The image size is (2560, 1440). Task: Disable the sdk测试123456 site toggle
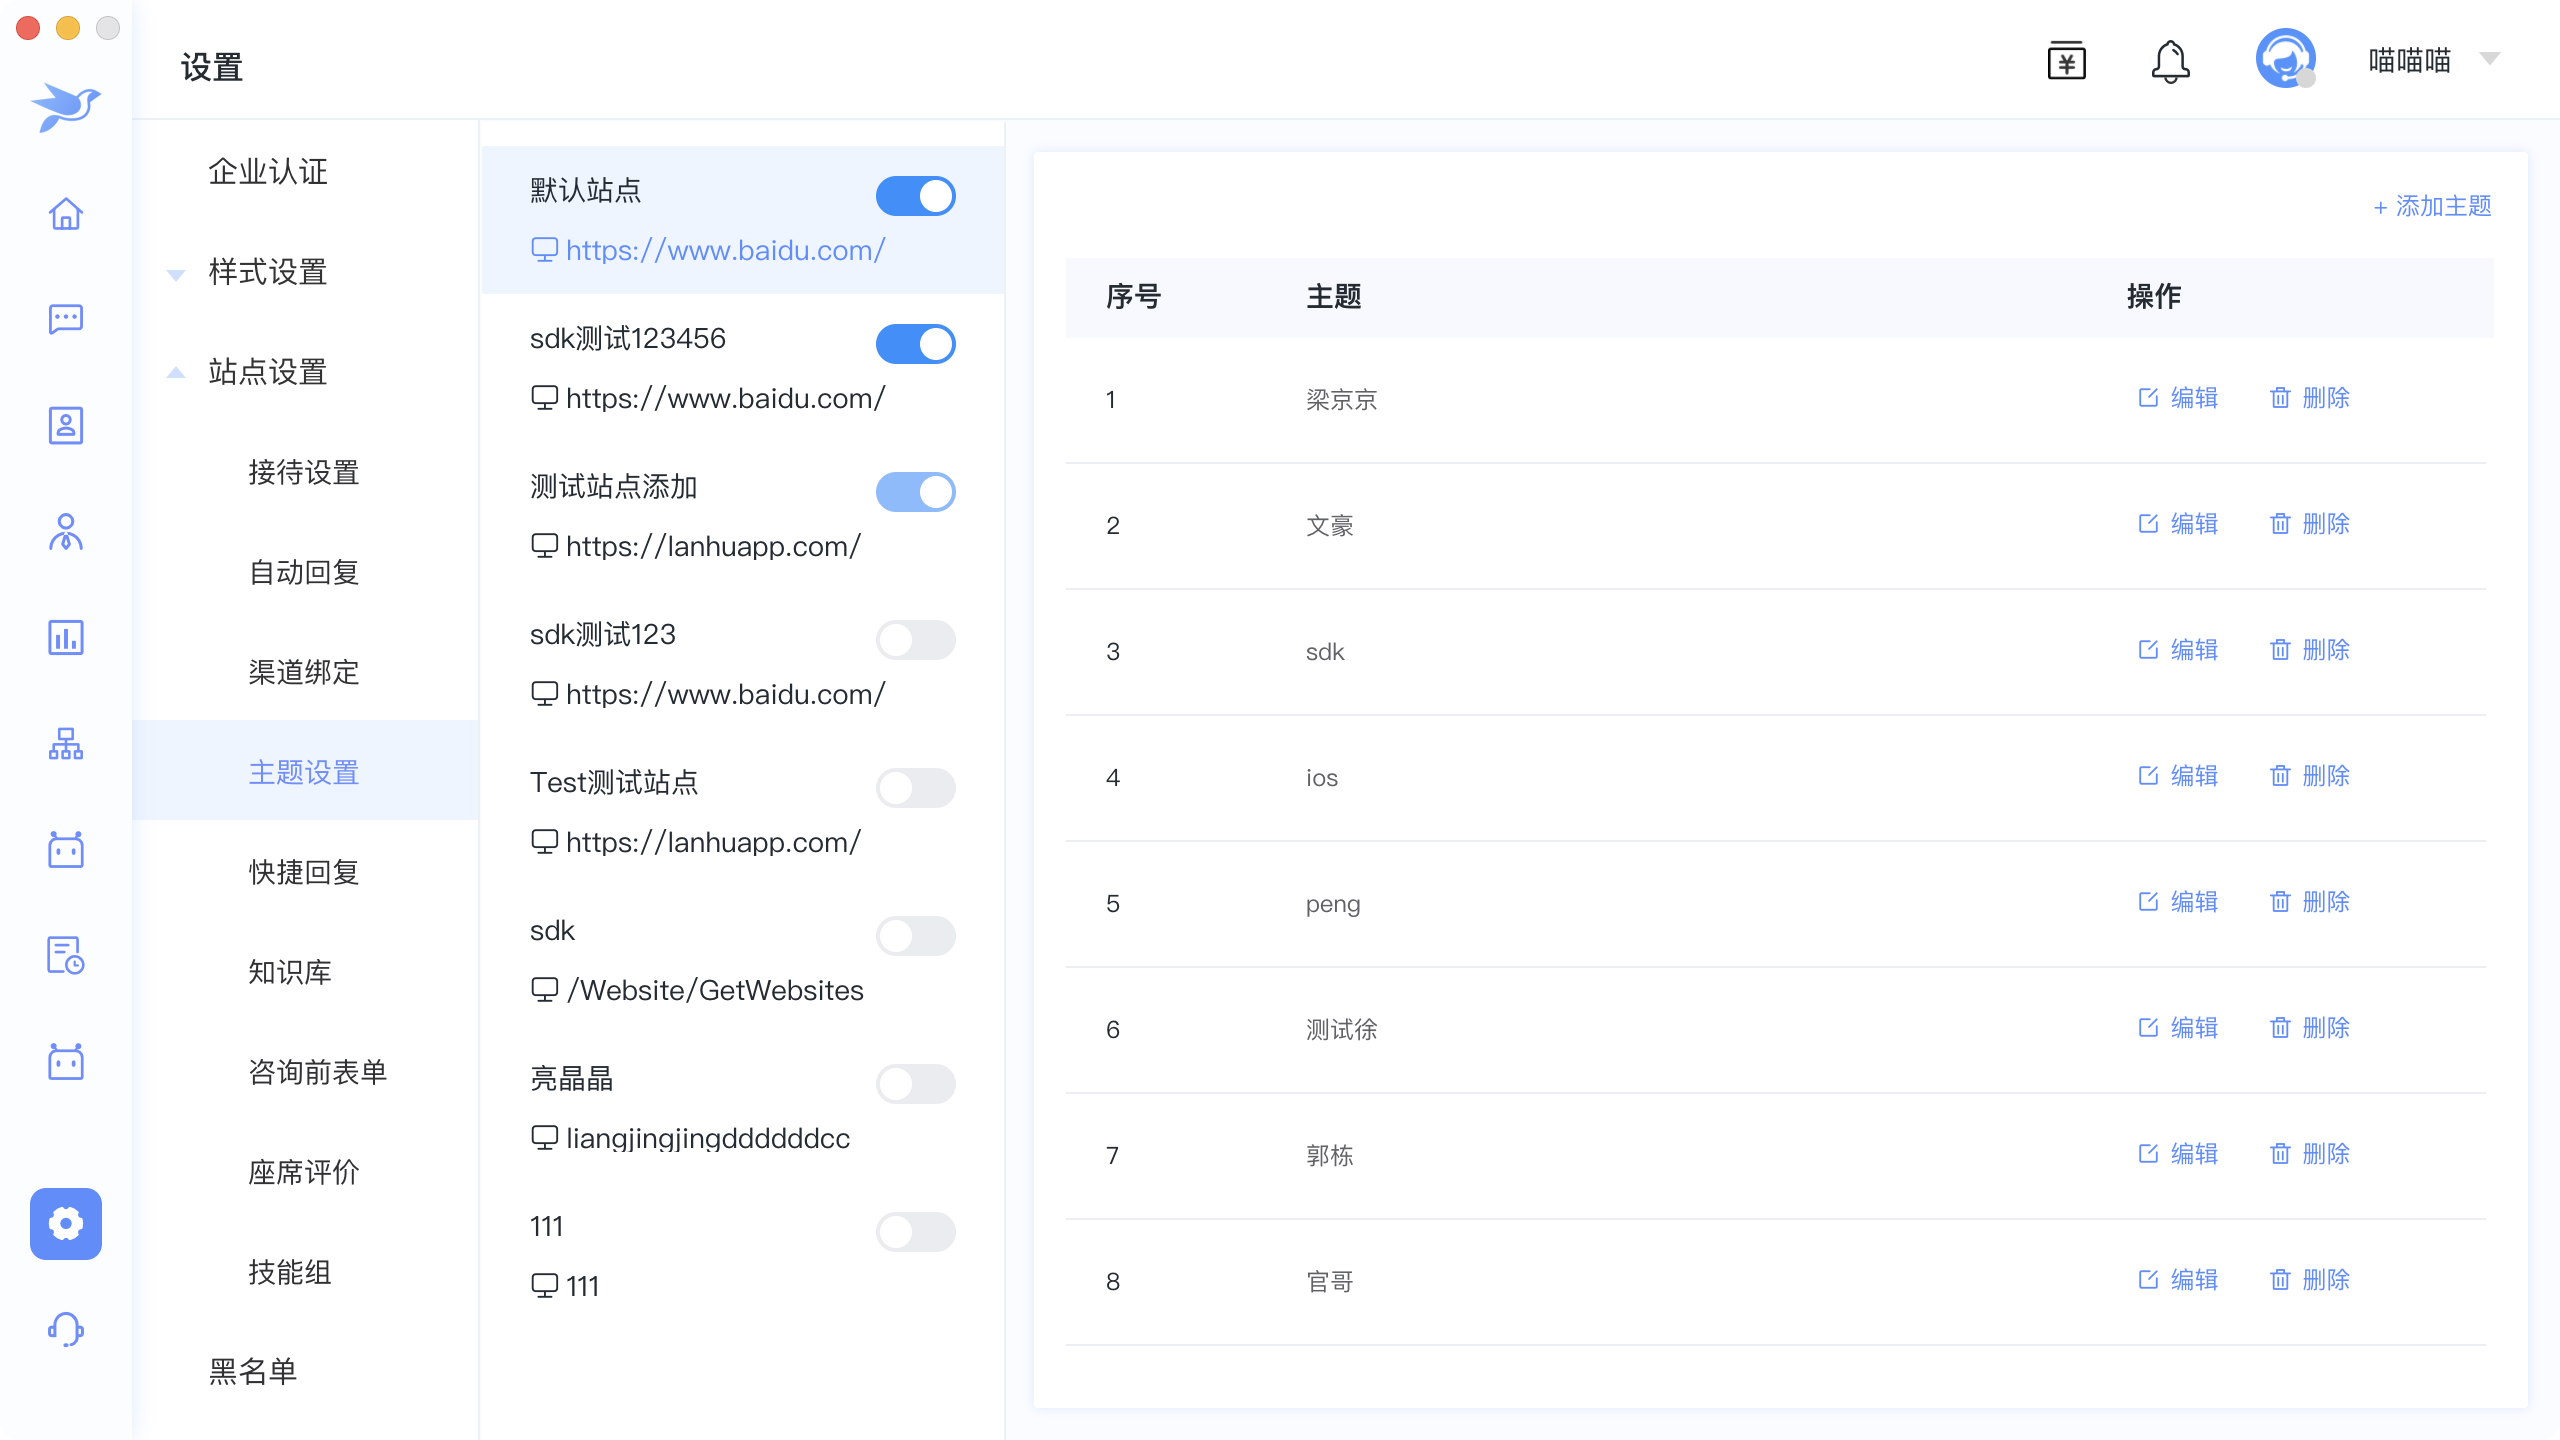click(x=915, y=344)
